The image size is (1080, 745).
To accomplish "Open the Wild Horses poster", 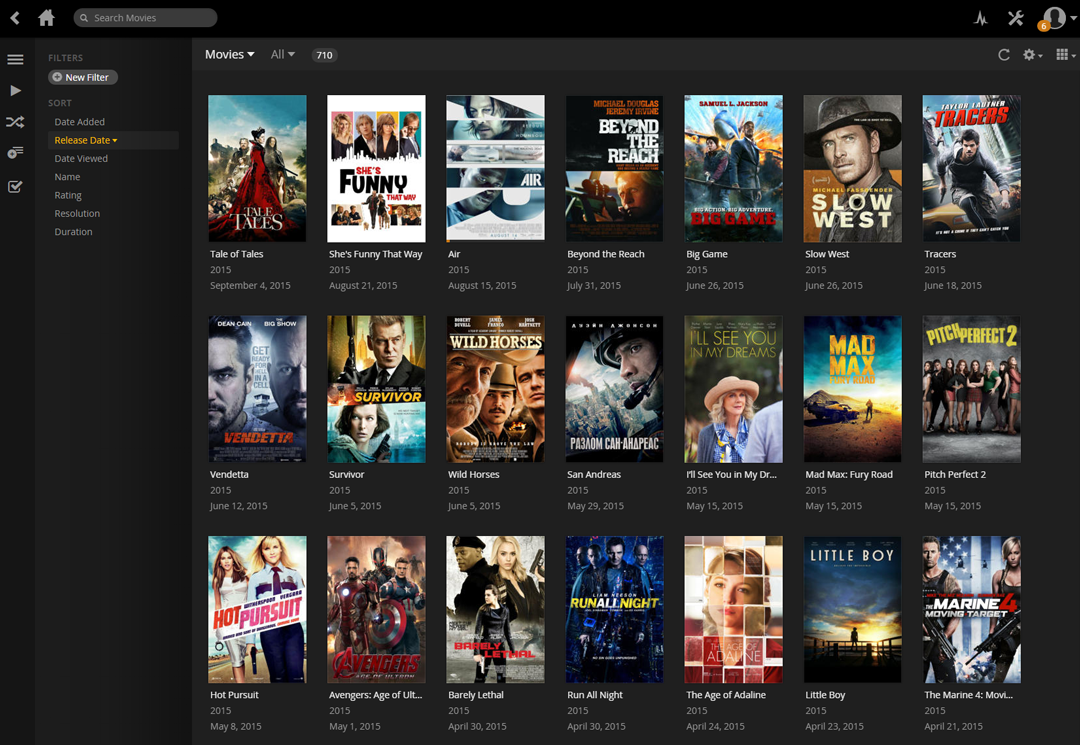I will (495, 389).
